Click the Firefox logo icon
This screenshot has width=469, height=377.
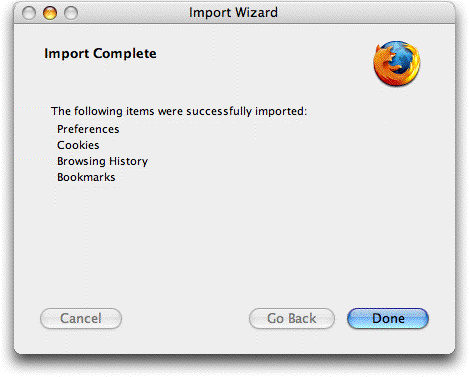[396, 63]
